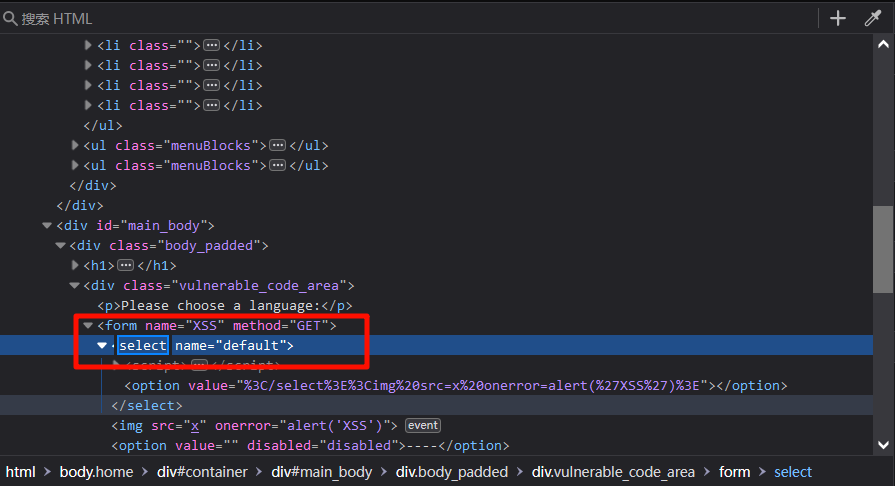Click the vertical scrollbar thumb
The height and width of the screenshot is (486, 895).
pyautogui.click(x=883, y=250)
